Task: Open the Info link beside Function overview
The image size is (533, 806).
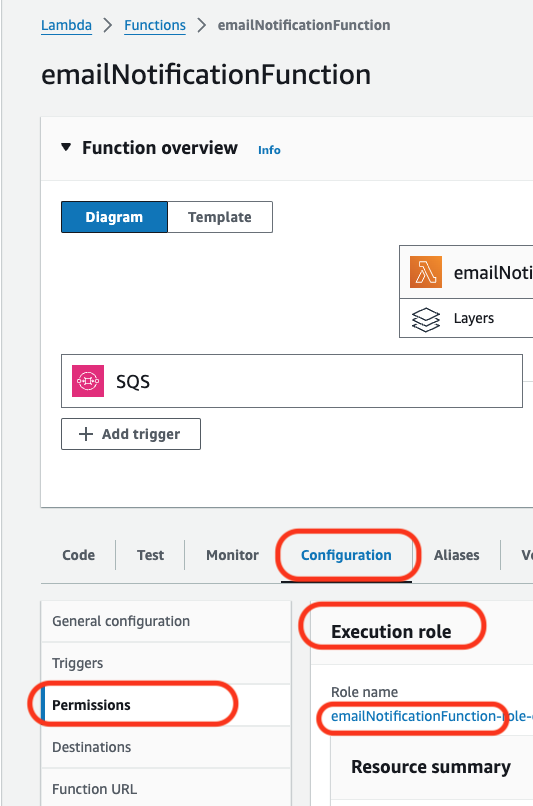Action: click(x=269, y=150)
